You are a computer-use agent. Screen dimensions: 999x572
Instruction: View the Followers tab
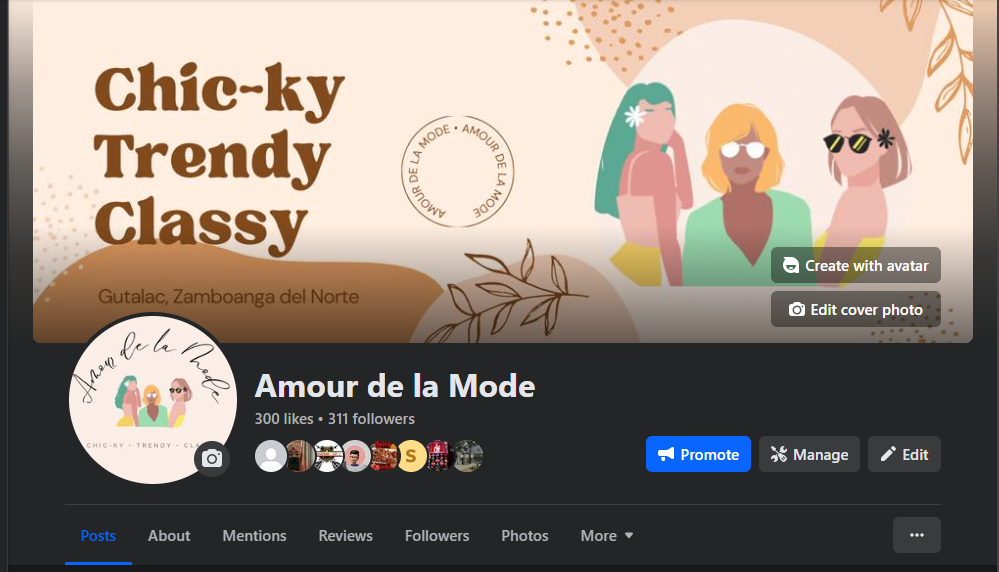click(437, 536)
